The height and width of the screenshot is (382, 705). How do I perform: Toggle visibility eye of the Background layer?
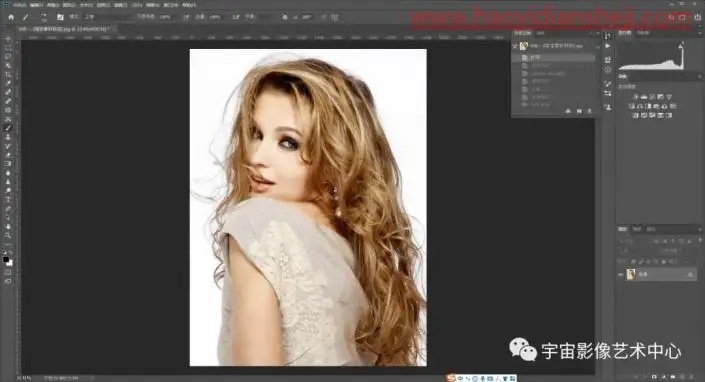tap(621, 274)
